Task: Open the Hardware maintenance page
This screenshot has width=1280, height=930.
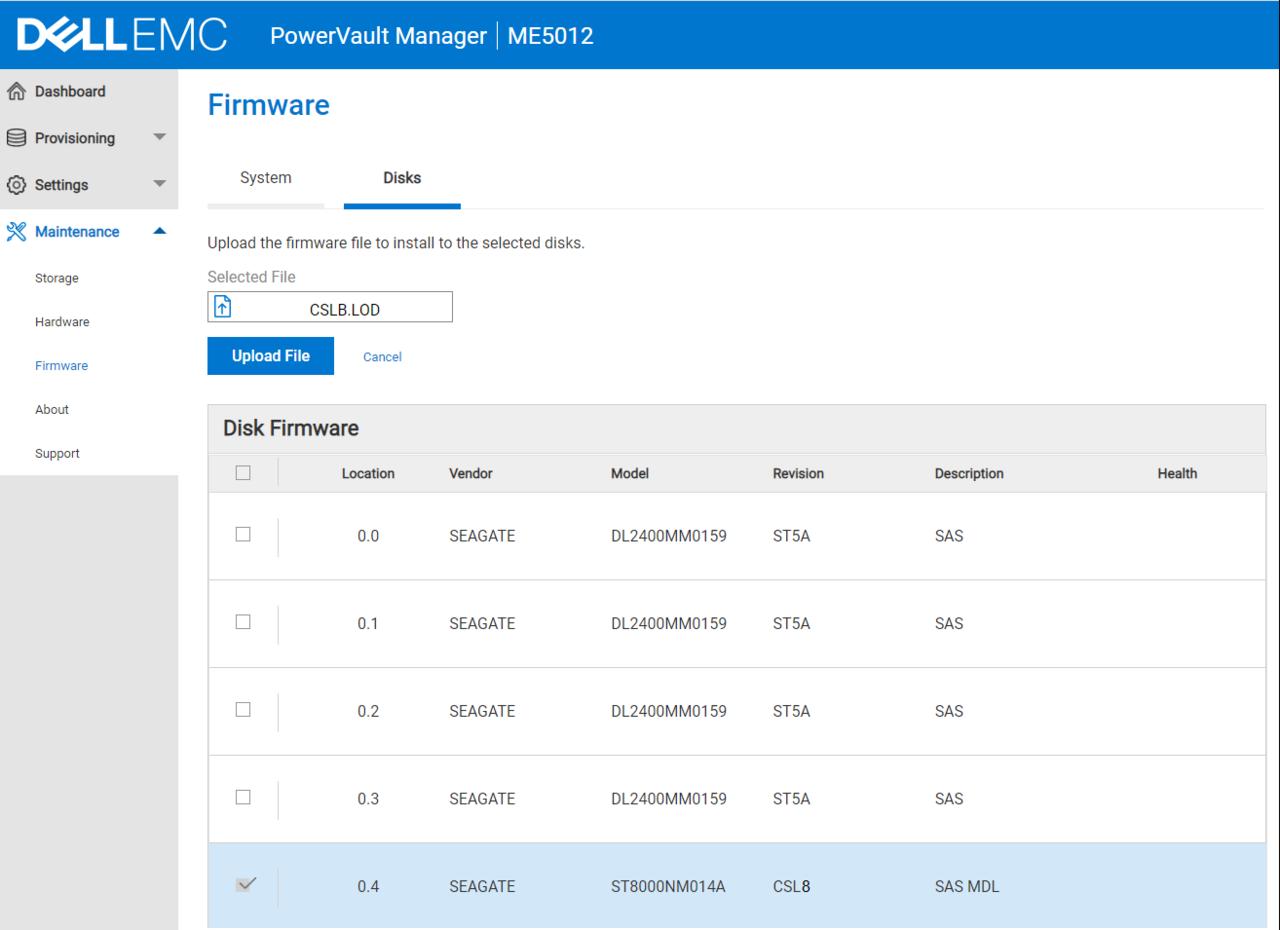Action: (x=62, y=321)
